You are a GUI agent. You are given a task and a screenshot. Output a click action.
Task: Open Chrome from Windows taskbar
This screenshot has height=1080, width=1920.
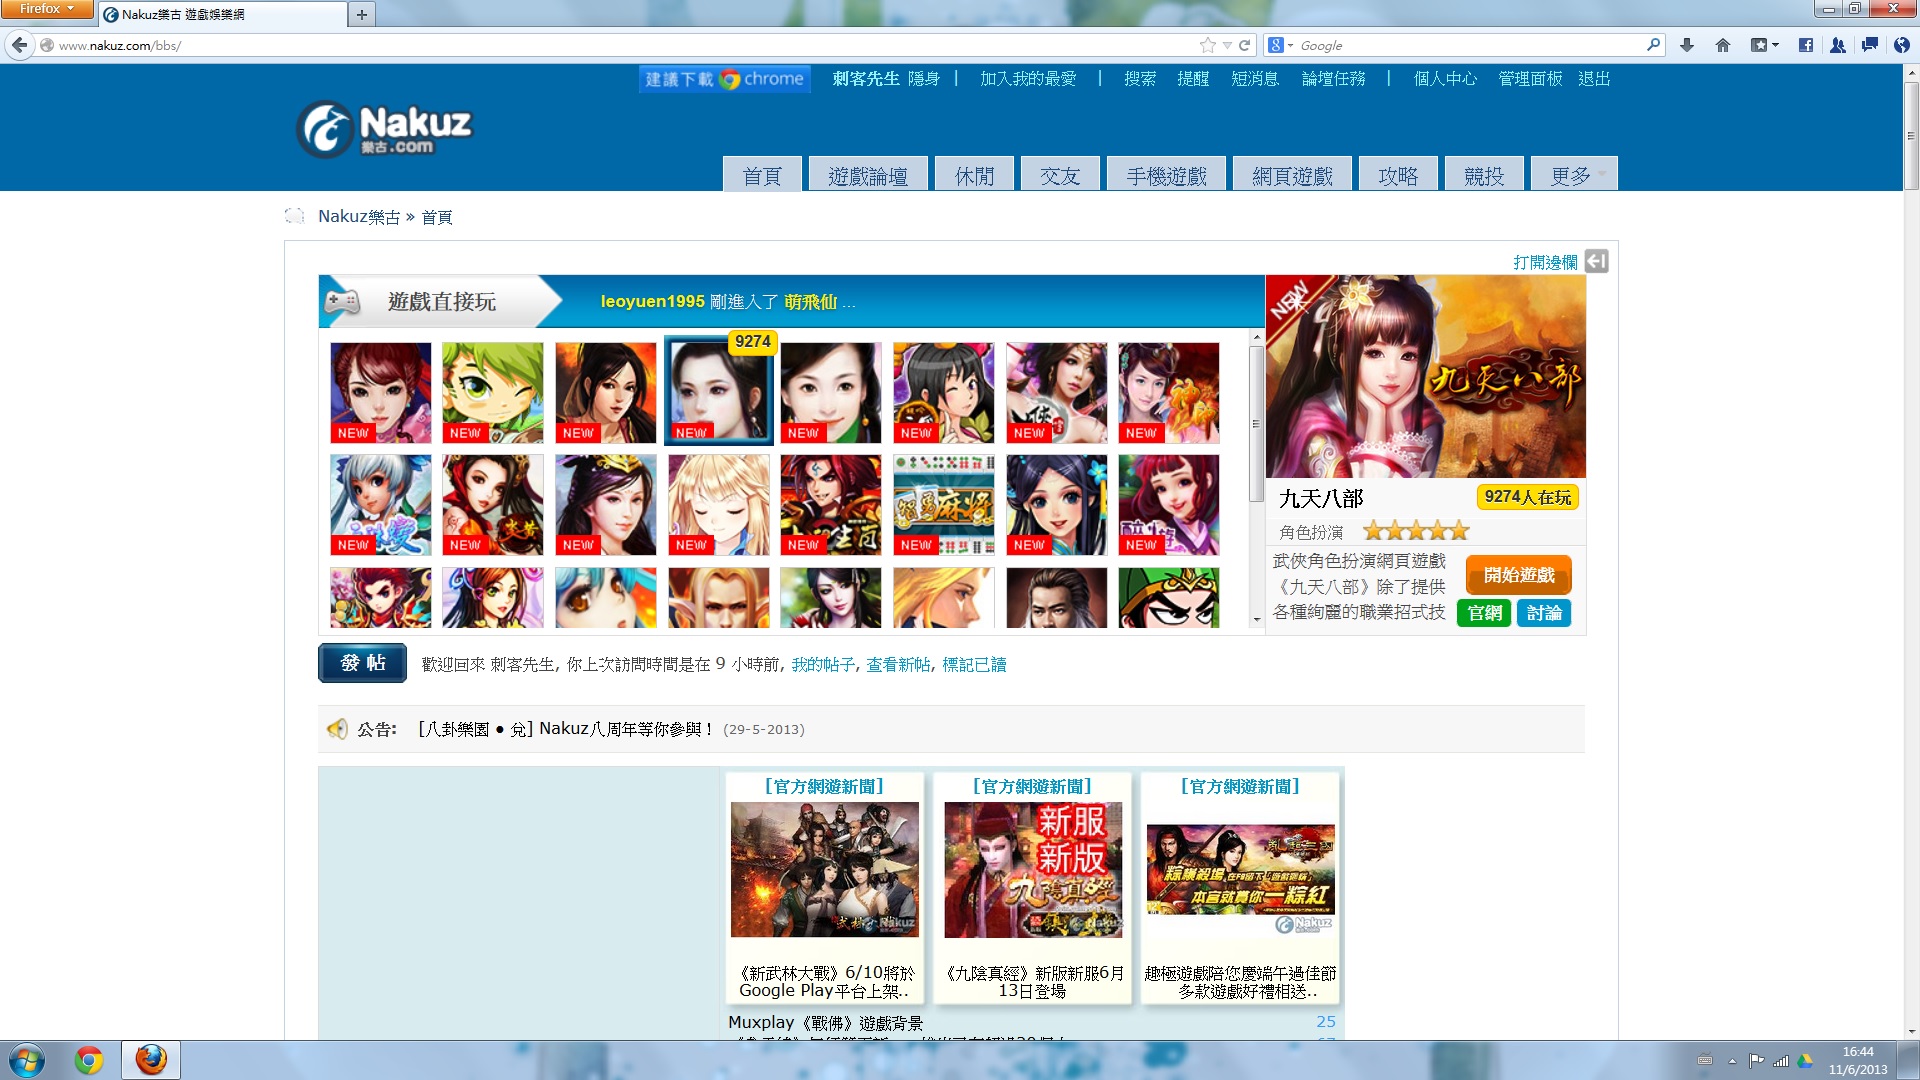coord(89,1060)
